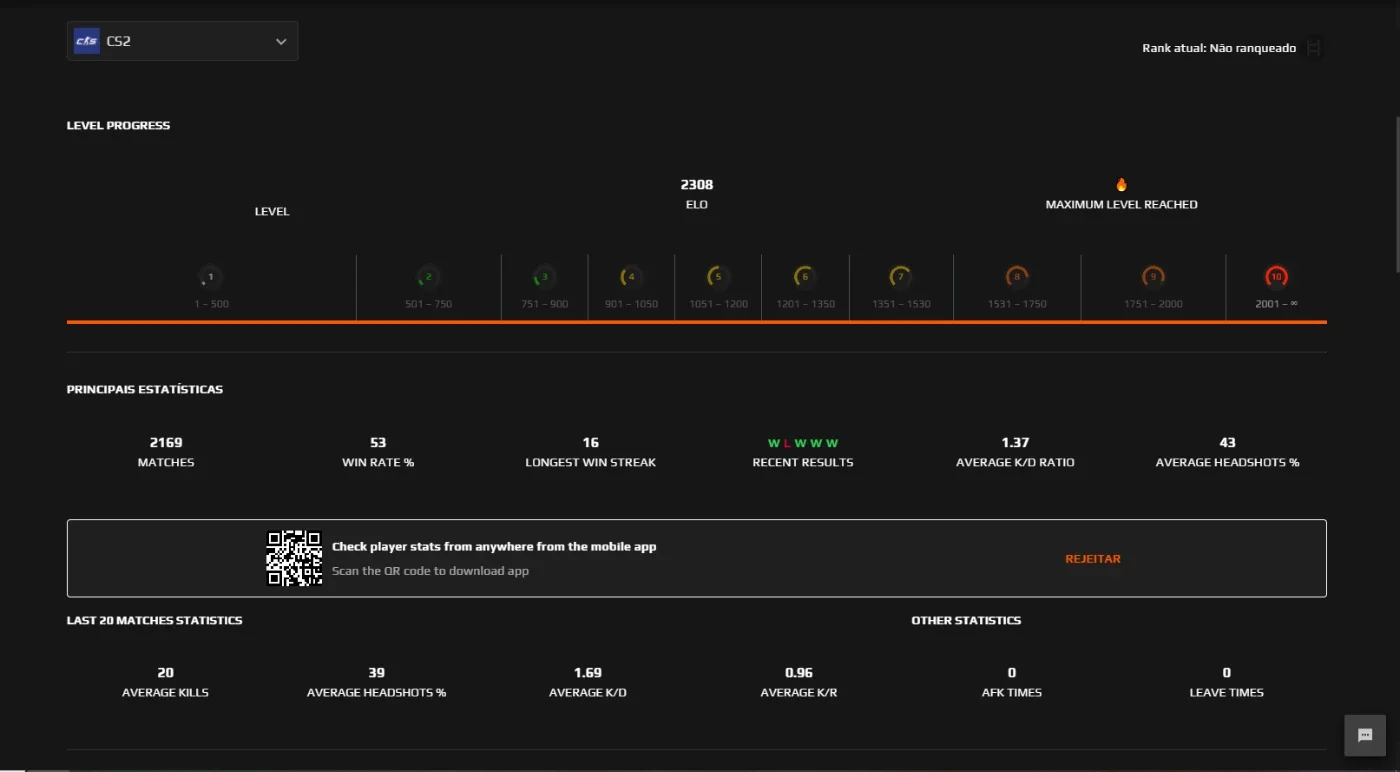Click the level 9 skill icon
The image size is (1400, 772).
1153,277
